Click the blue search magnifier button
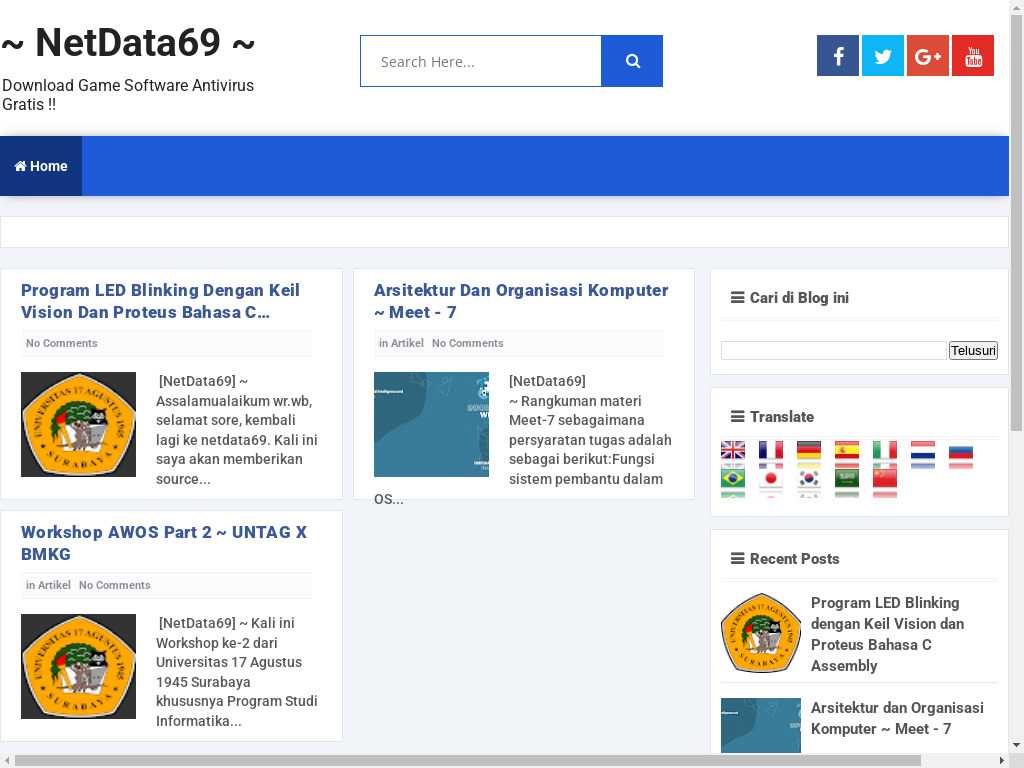 632,61
